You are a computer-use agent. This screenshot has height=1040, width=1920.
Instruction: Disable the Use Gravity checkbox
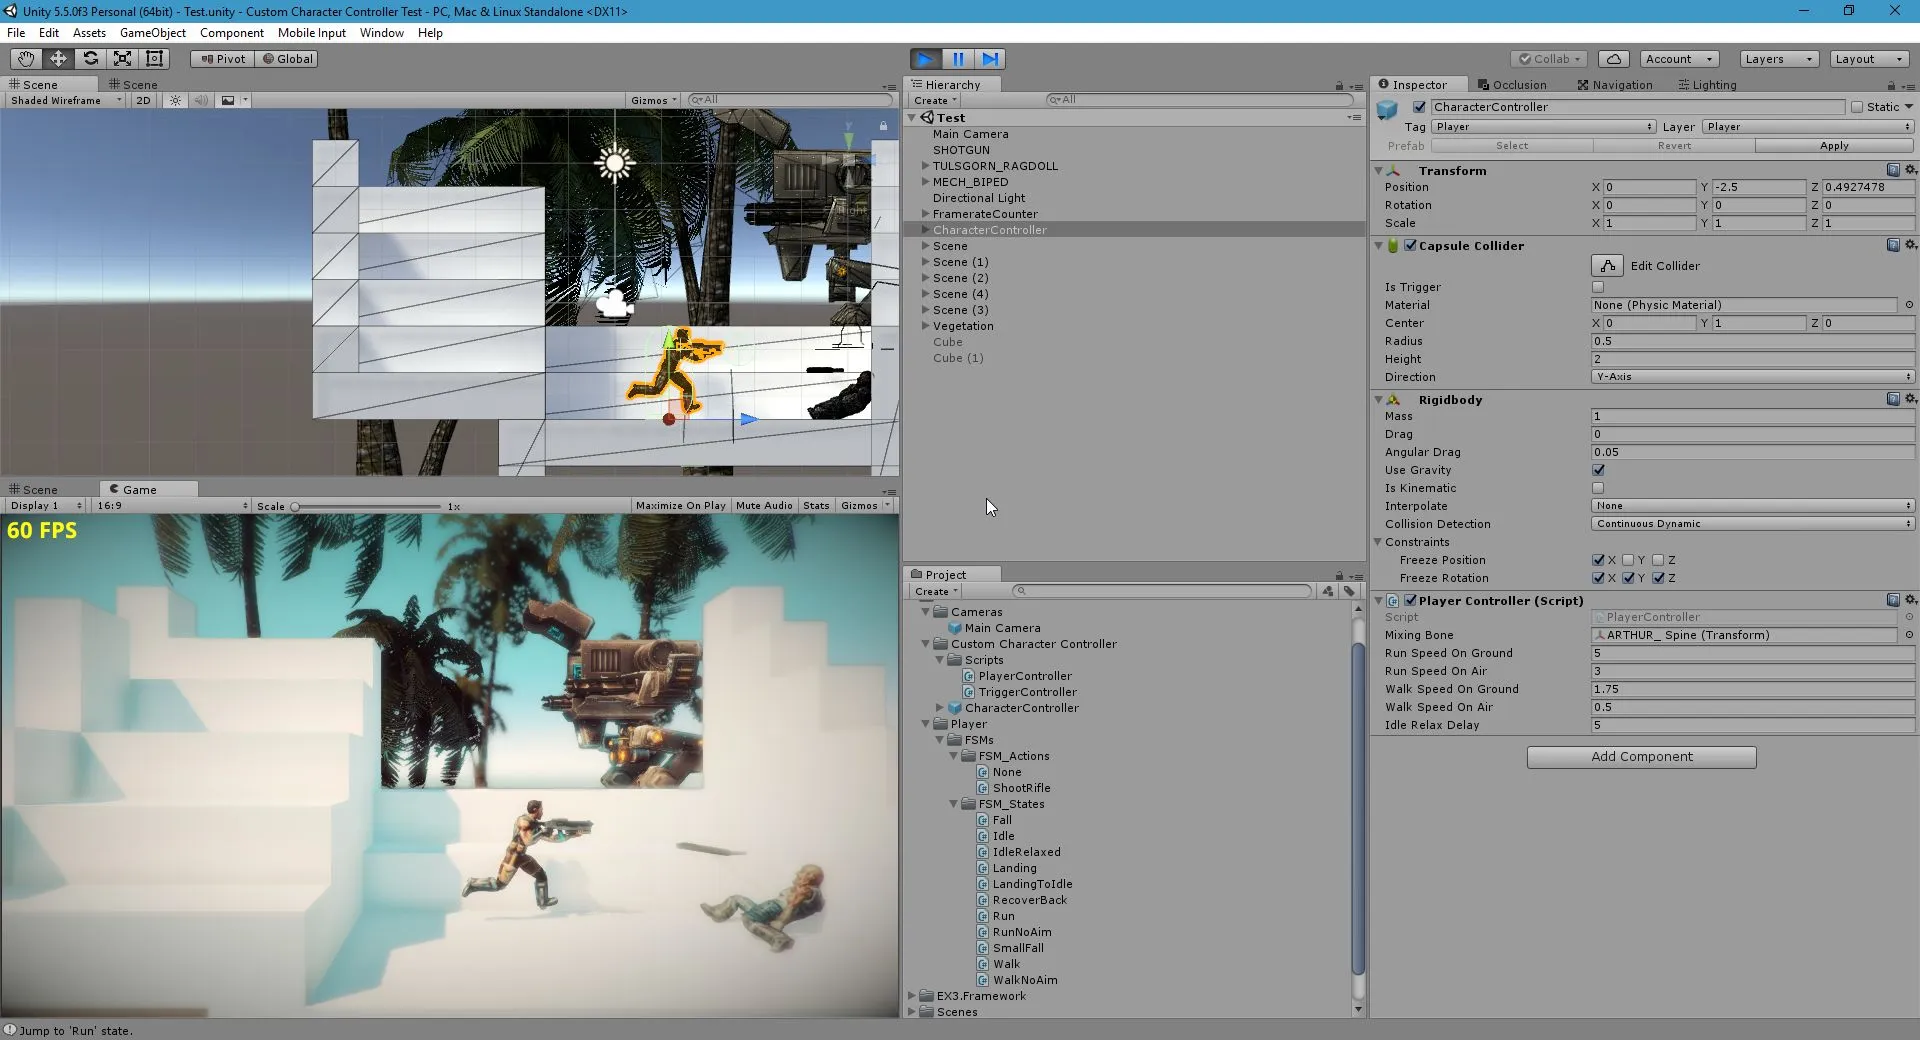click(1598, 470)
